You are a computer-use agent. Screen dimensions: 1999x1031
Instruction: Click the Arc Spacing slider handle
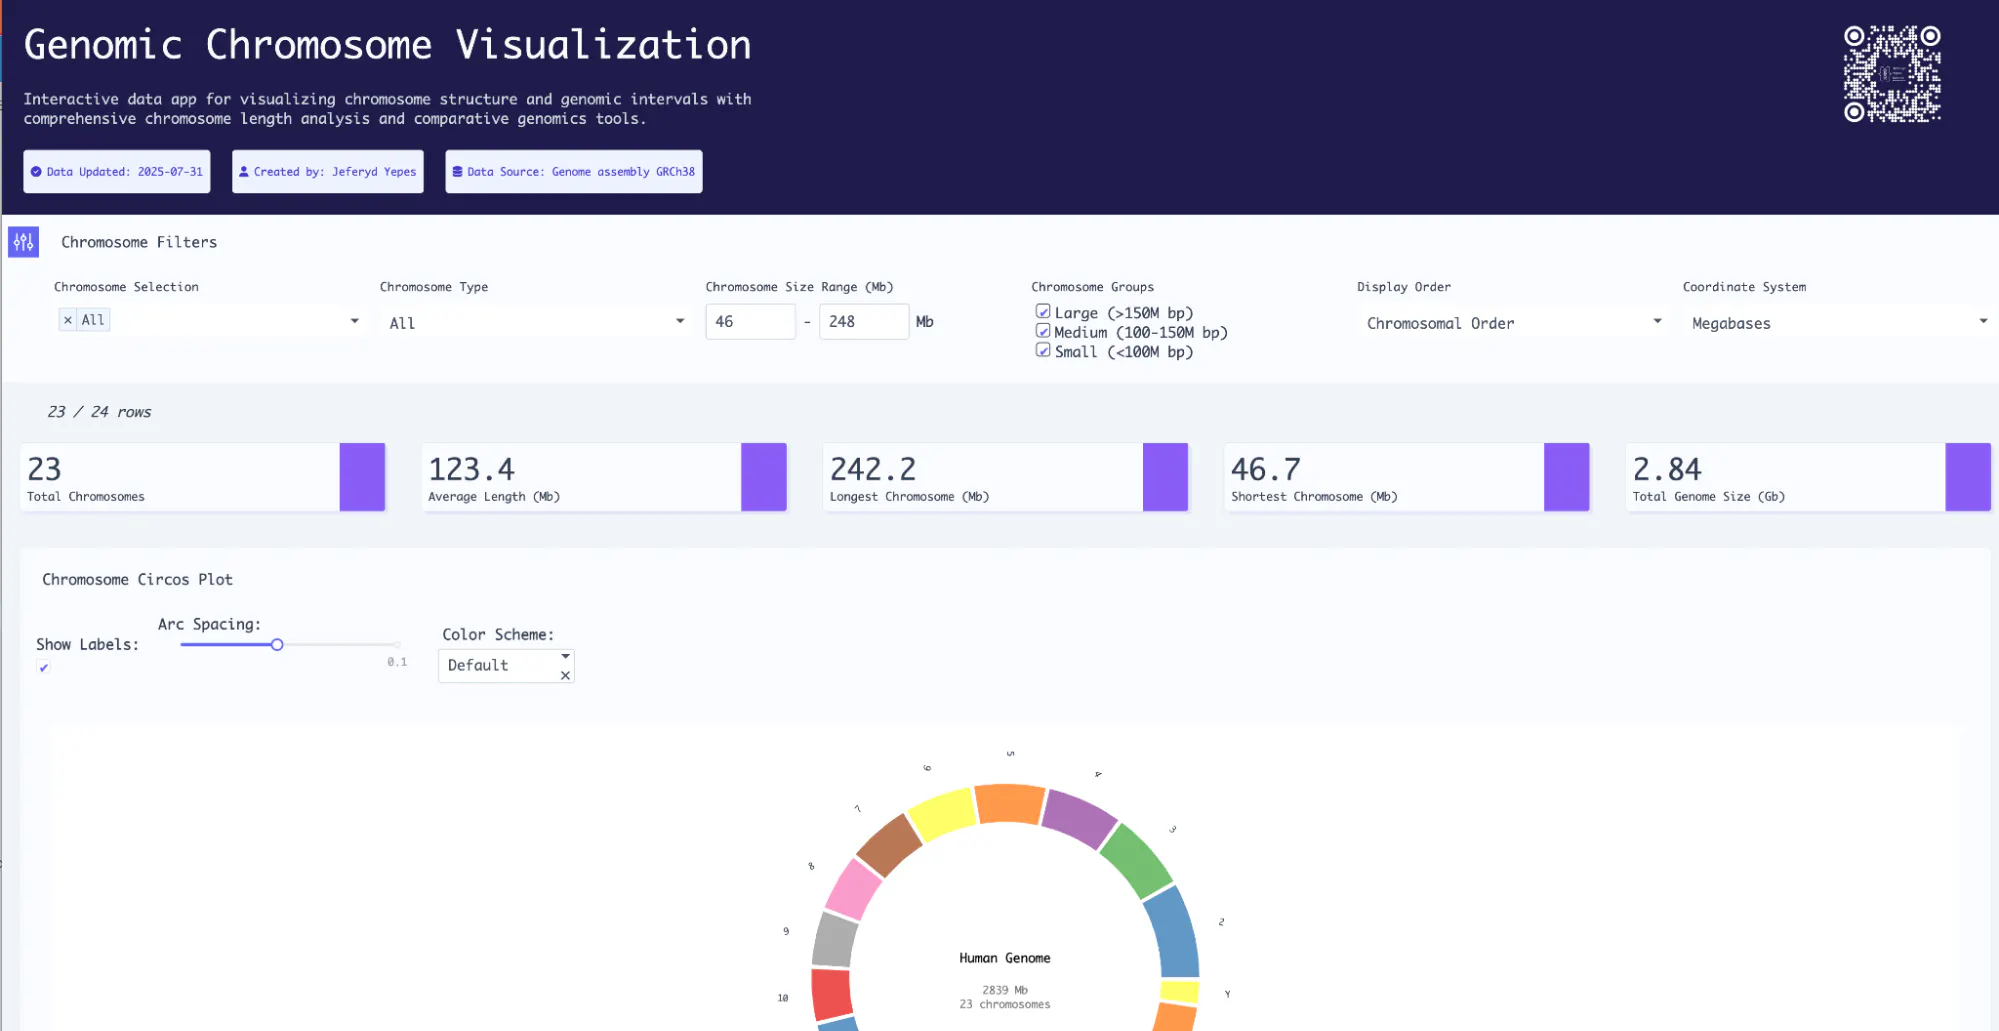pos(277,645)
